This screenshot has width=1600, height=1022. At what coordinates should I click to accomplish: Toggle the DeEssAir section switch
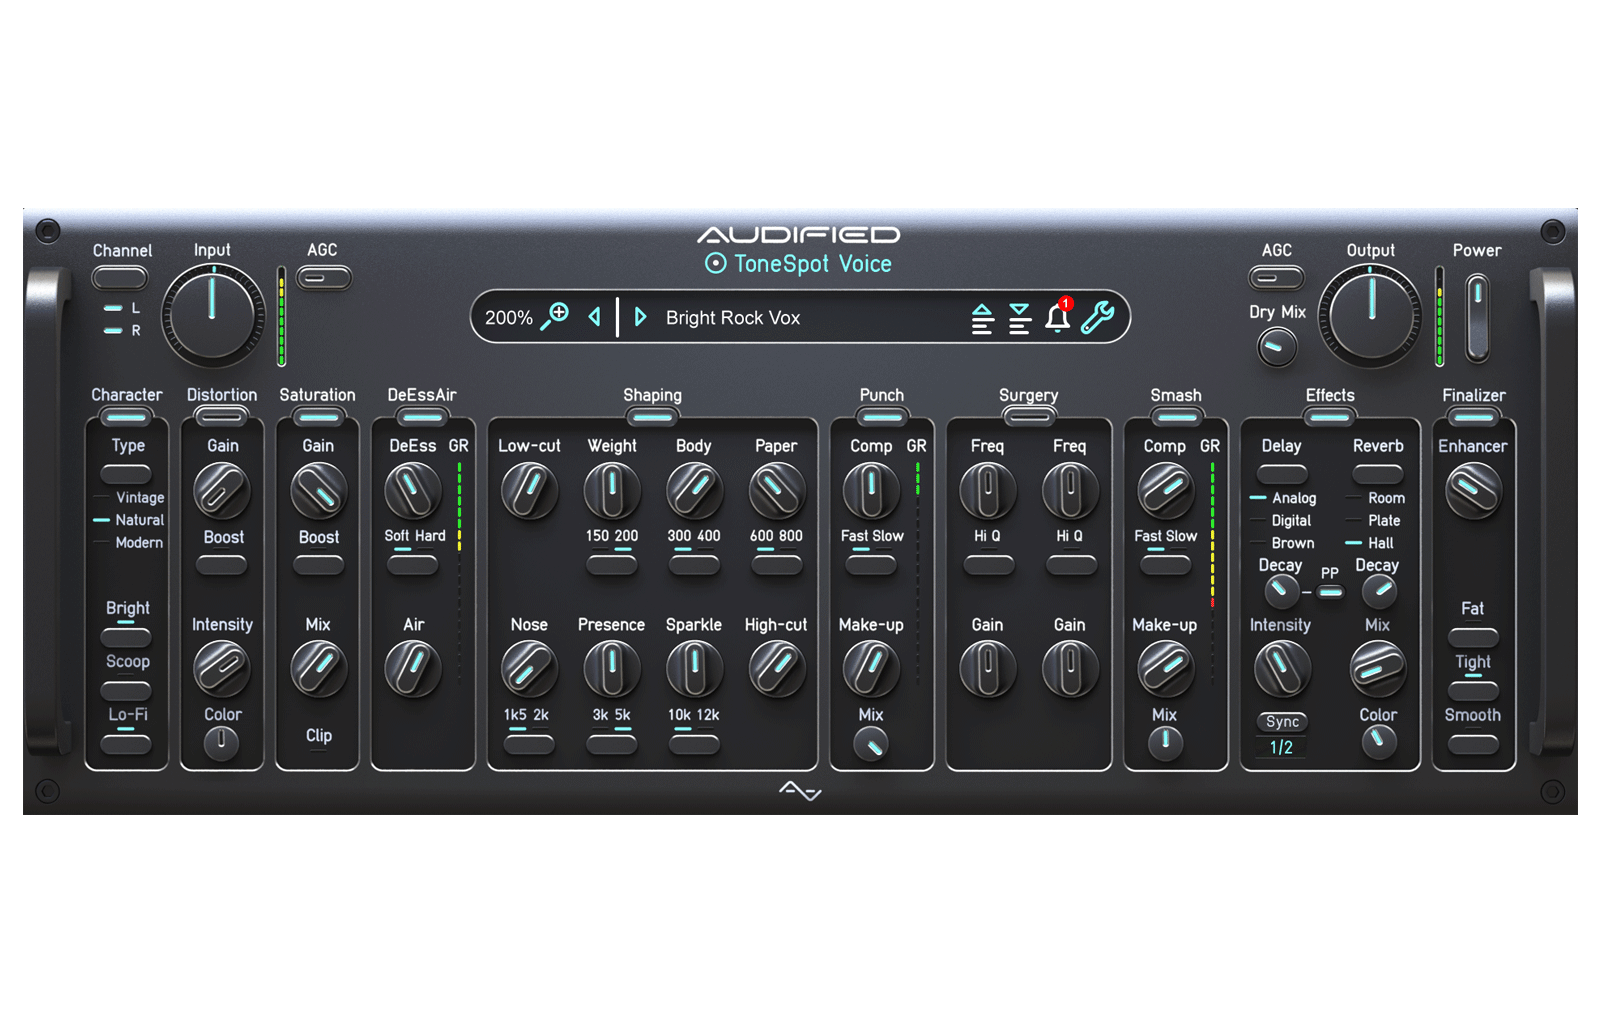tap(422, 416)
